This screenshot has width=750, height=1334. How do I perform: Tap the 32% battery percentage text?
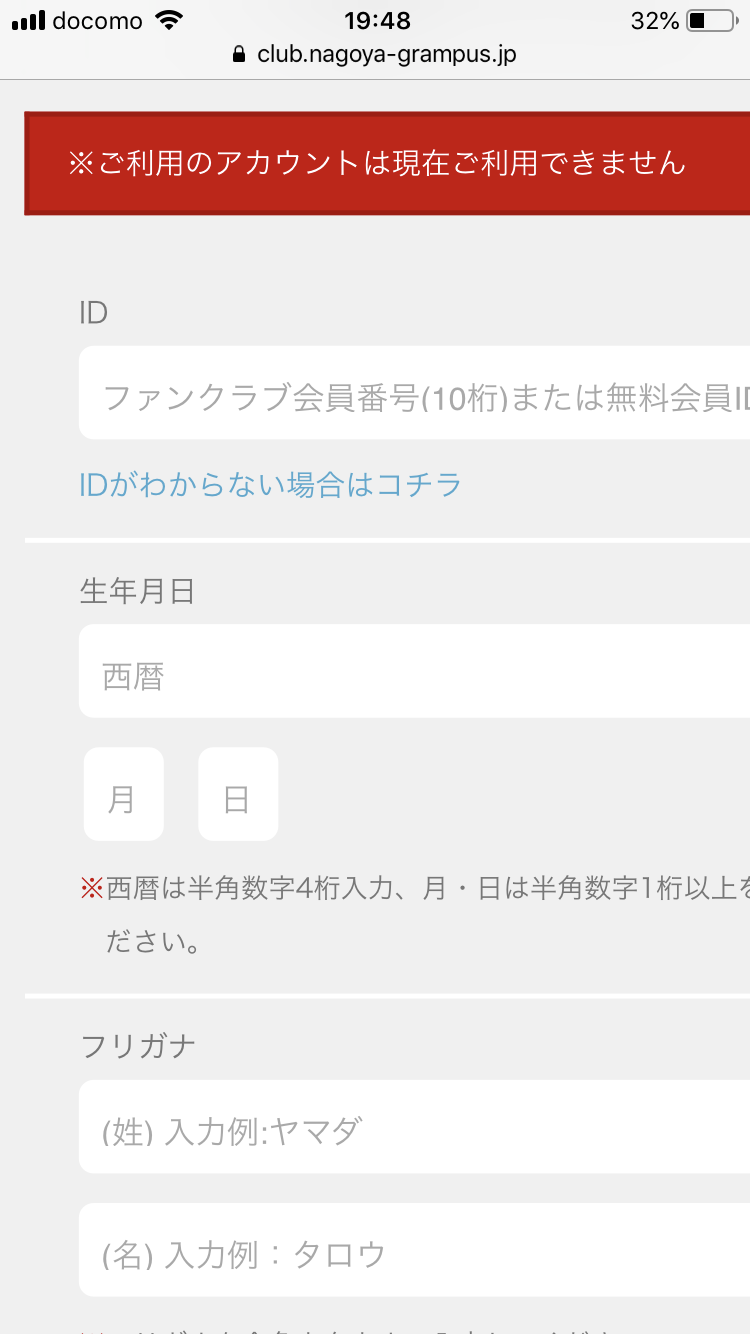(x=655, y=21)
